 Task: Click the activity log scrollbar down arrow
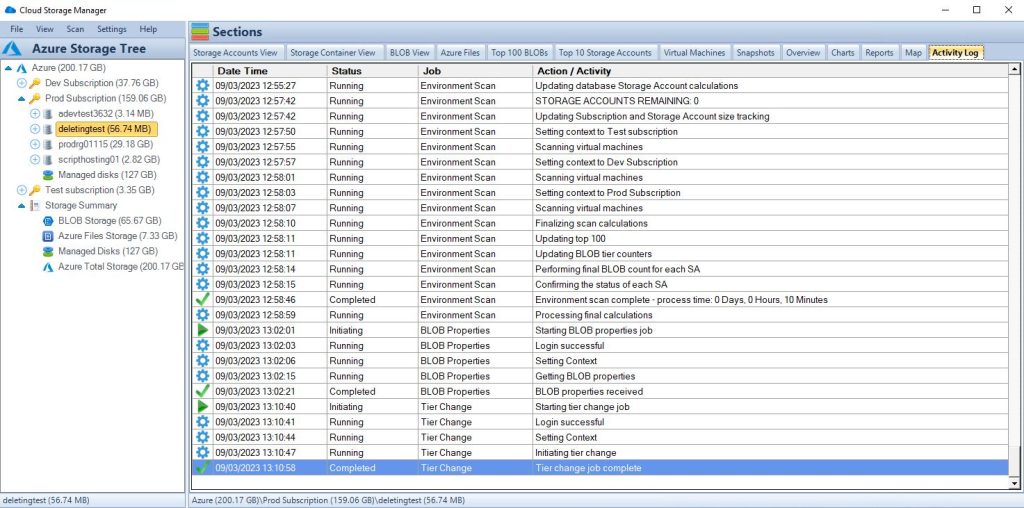pos(1014,484)
